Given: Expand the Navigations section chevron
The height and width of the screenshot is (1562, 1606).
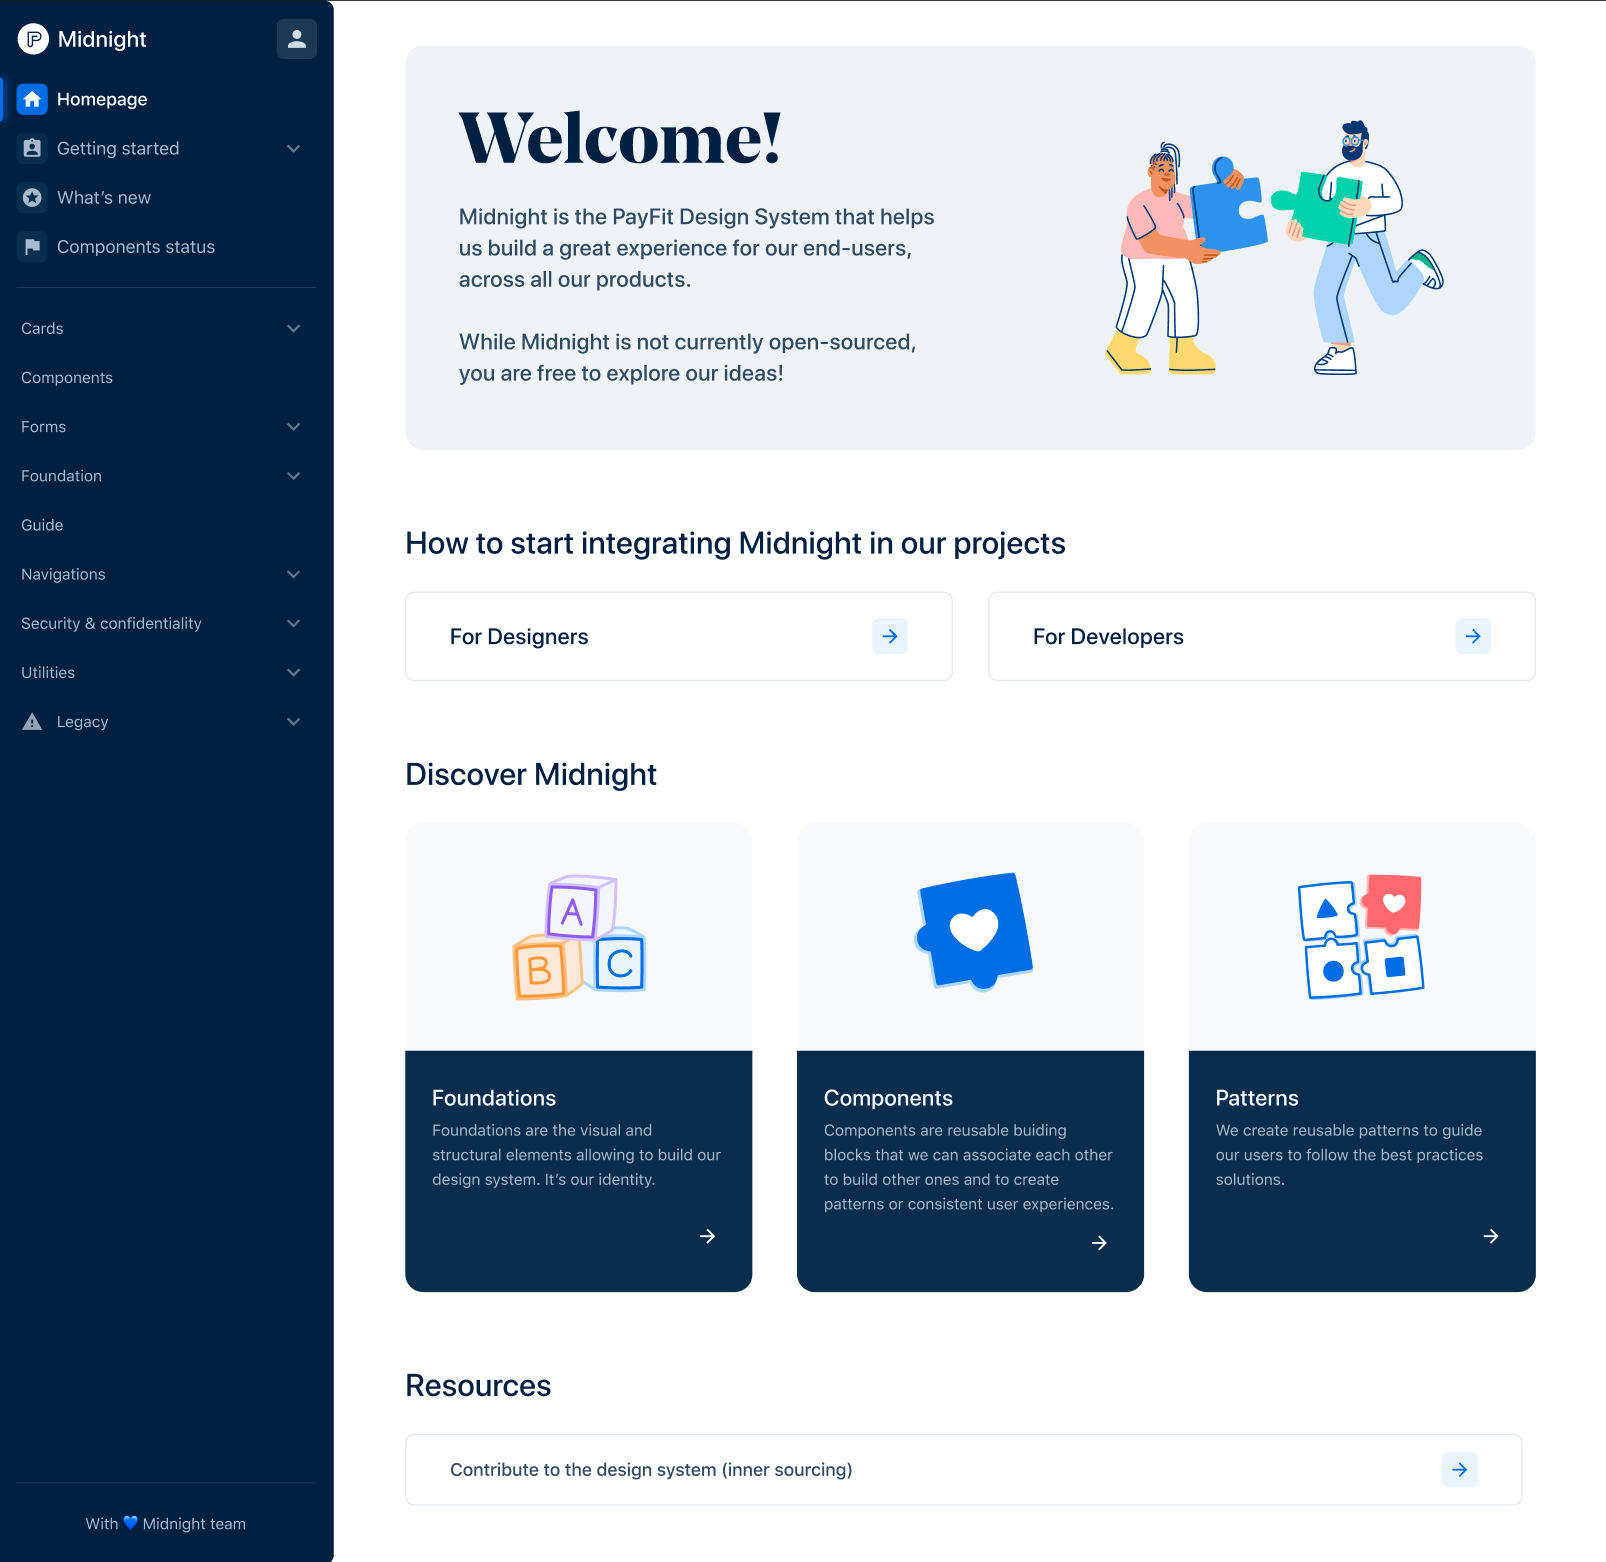Looking at the screenshot, I should [294, 574].
